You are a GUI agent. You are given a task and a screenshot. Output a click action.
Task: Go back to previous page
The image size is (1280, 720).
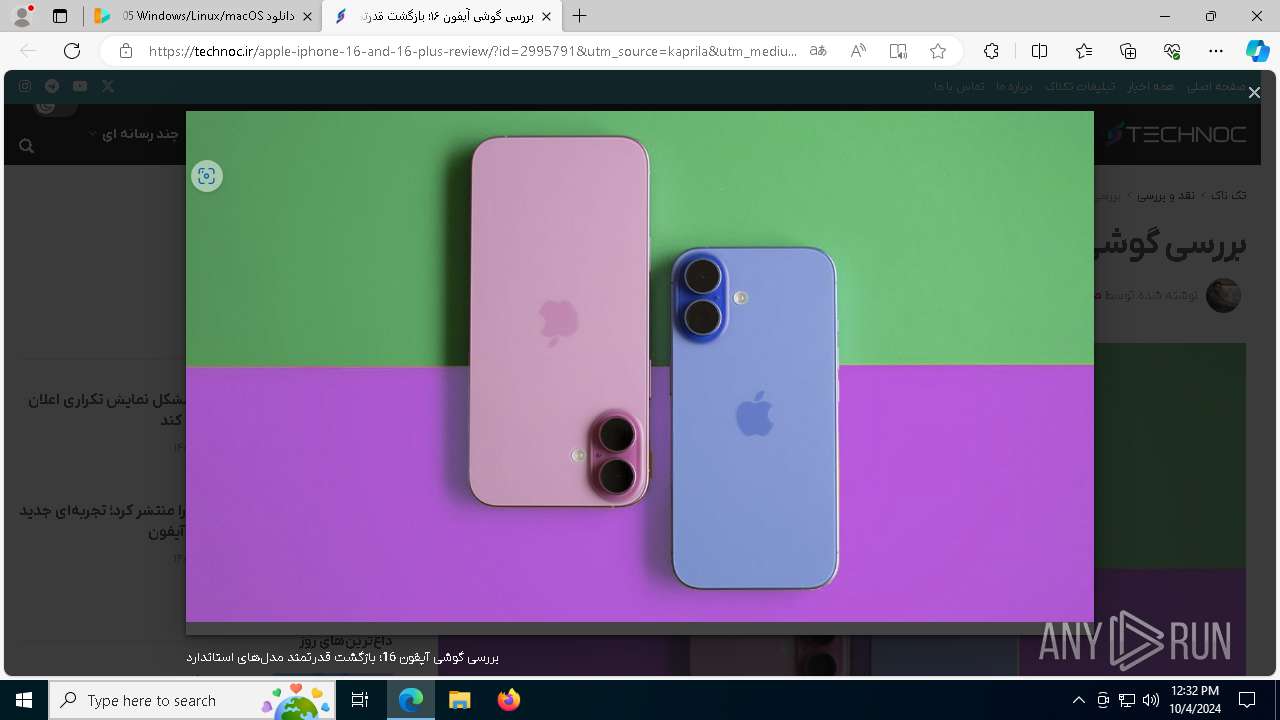click(x=28, y=51)
